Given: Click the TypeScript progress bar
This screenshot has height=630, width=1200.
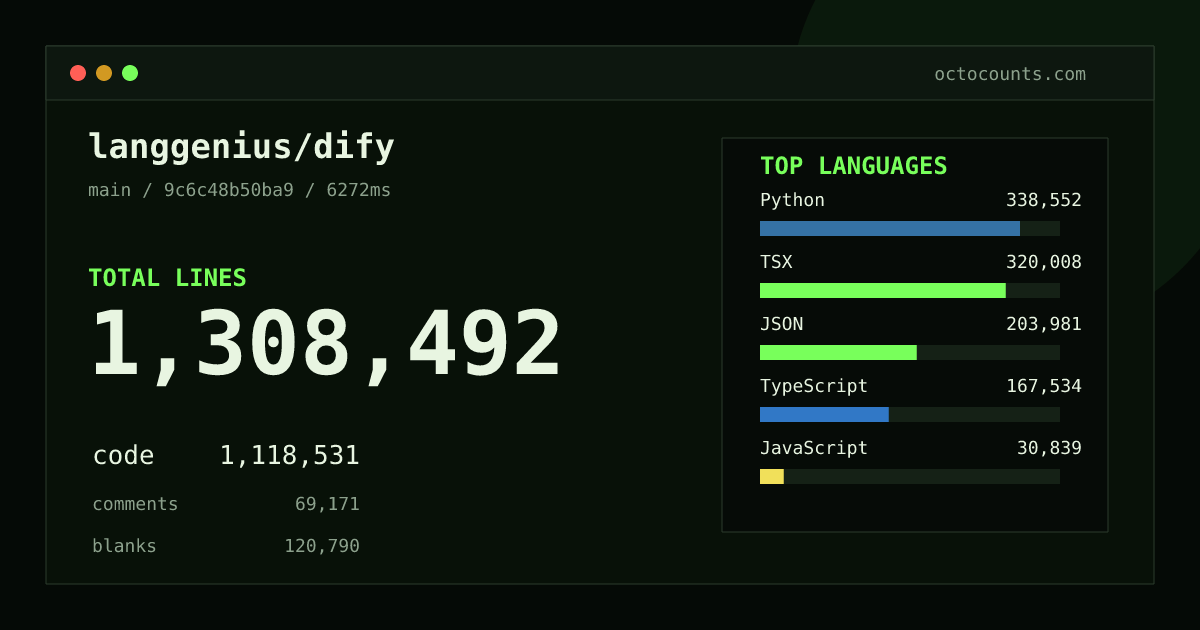Looking at the screenshot, I should point(910,414).
